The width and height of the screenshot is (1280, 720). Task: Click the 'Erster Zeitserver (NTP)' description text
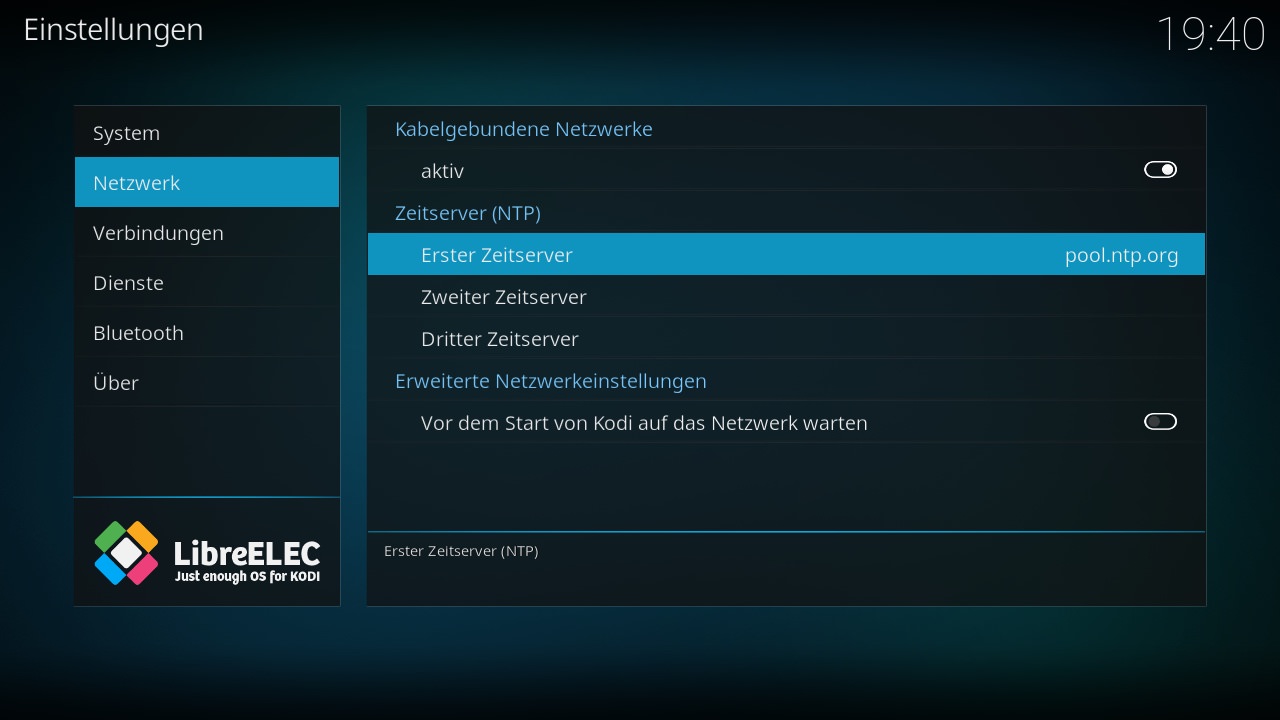pyautogui.click(x=461, y=551)
